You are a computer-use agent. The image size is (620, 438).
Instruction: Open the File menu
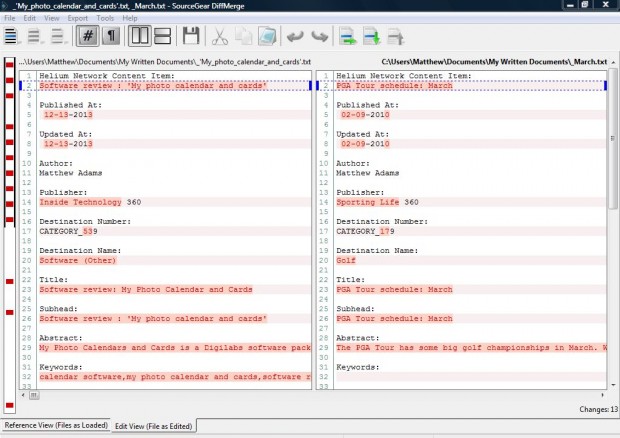(x=9, y=18)
